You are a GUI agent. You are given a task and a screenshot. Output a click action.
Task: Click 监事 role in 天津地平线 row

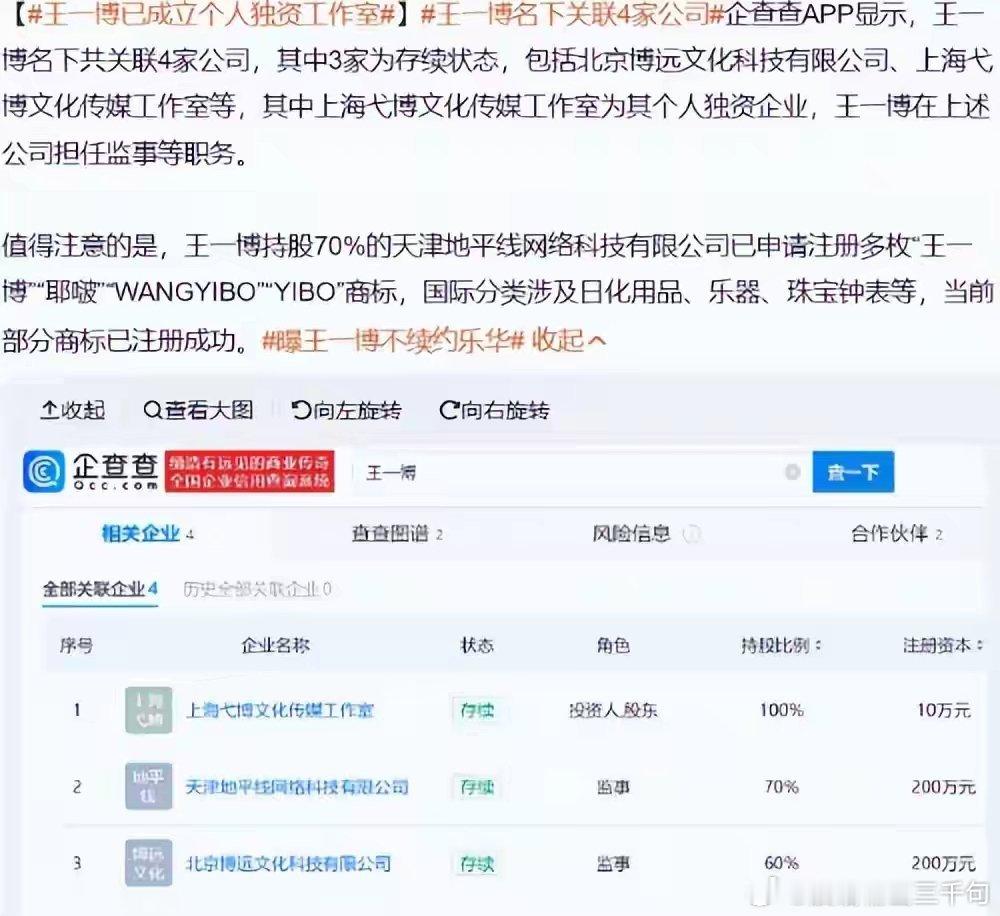613,787
